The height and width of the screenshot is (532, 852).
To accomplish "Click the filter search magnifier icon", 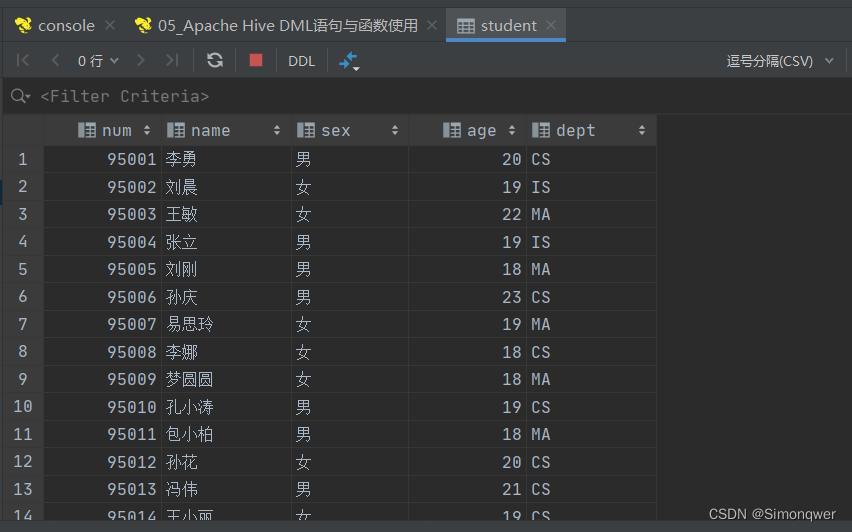I will [20, 96].
